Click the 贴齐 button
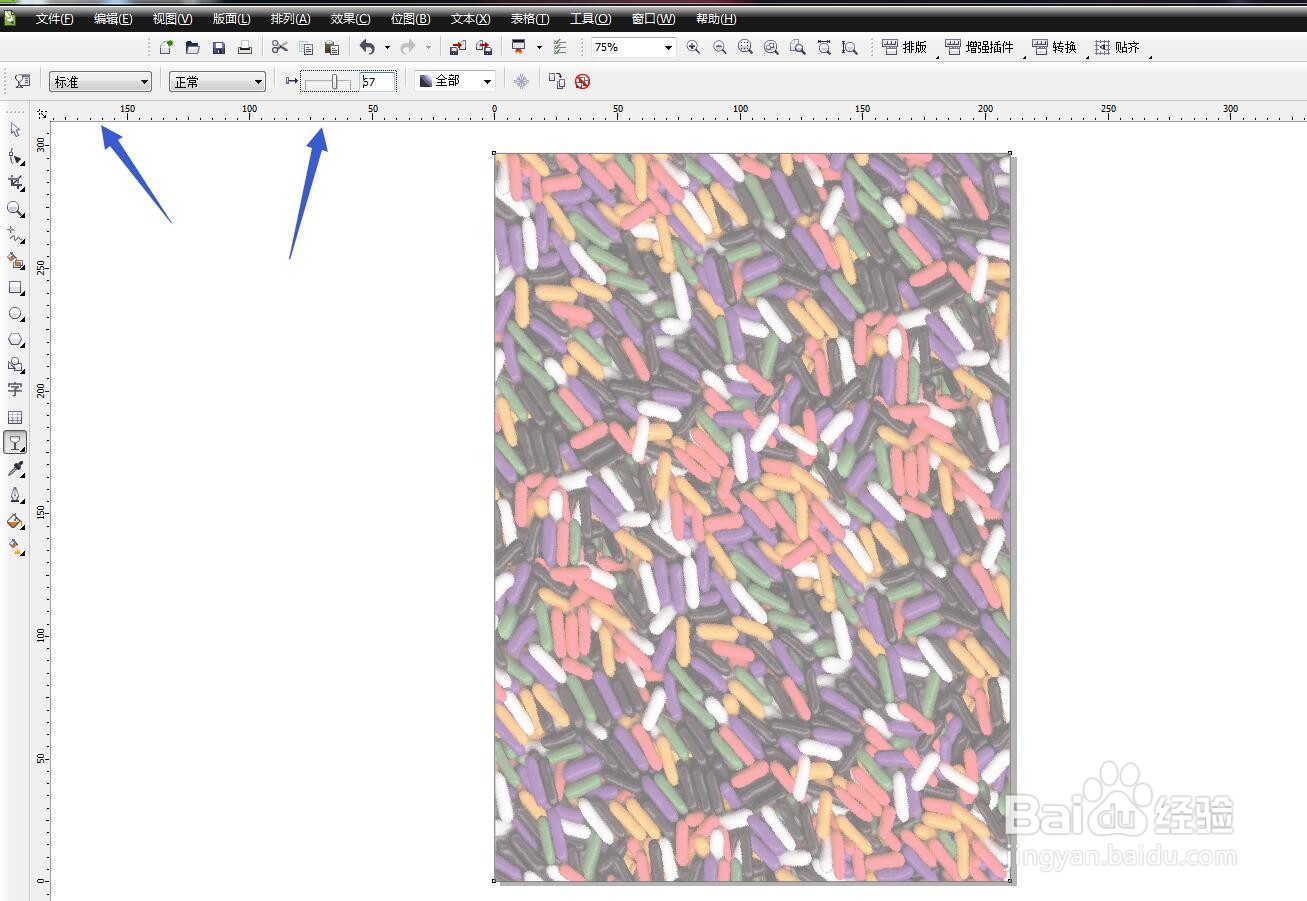The width and height of the screenshot is (1307, 901). click(1117, 47)
